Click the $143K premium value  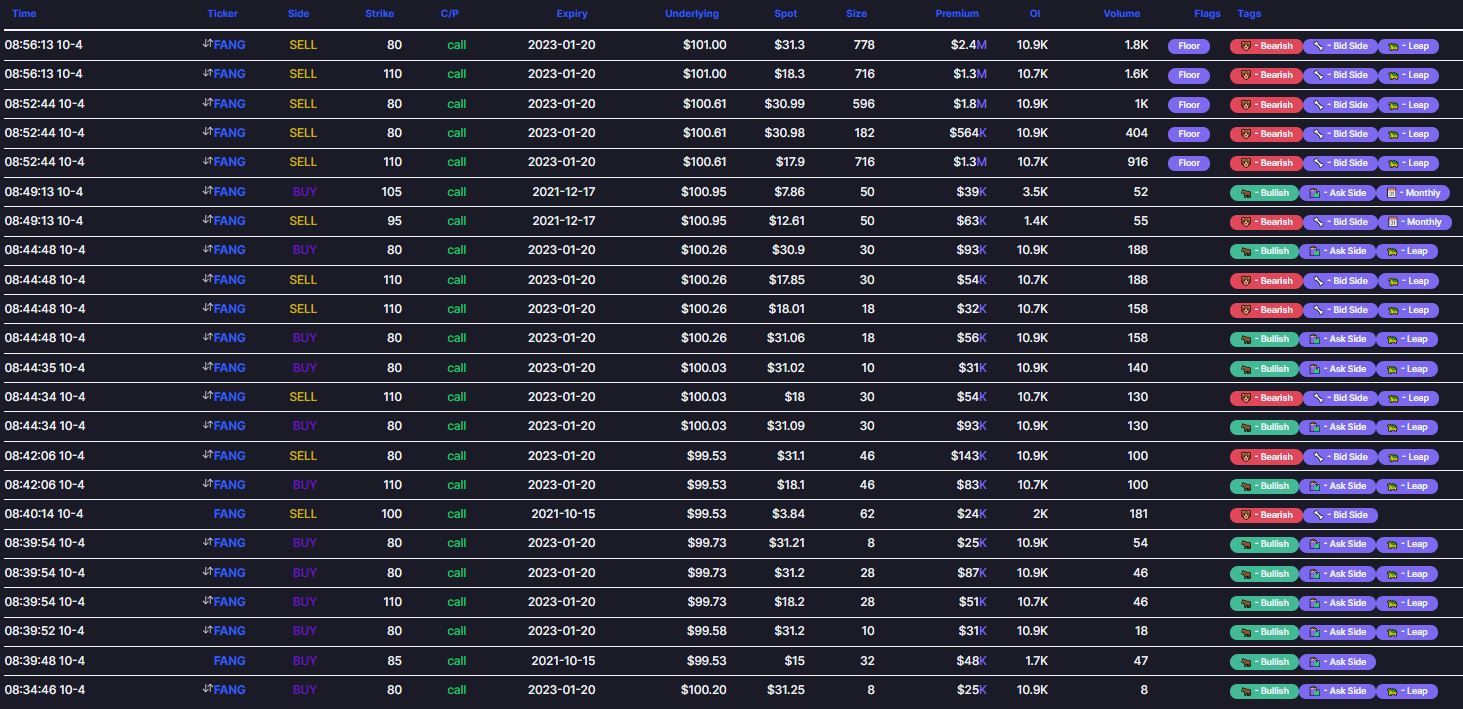969,456
